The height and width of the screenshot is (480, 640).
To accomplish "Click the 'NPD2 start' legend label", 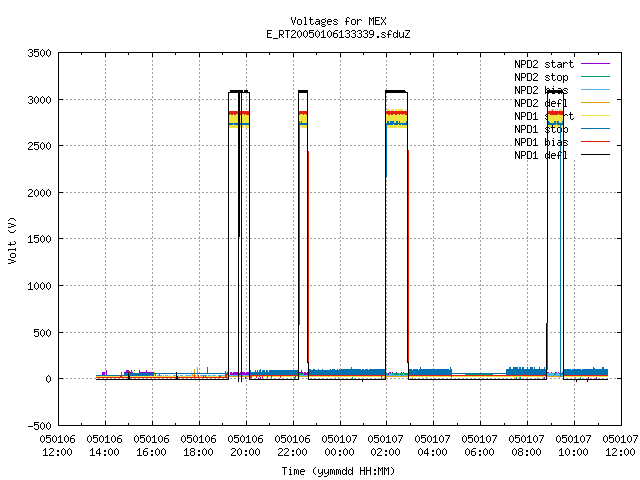I will [544, 64].
